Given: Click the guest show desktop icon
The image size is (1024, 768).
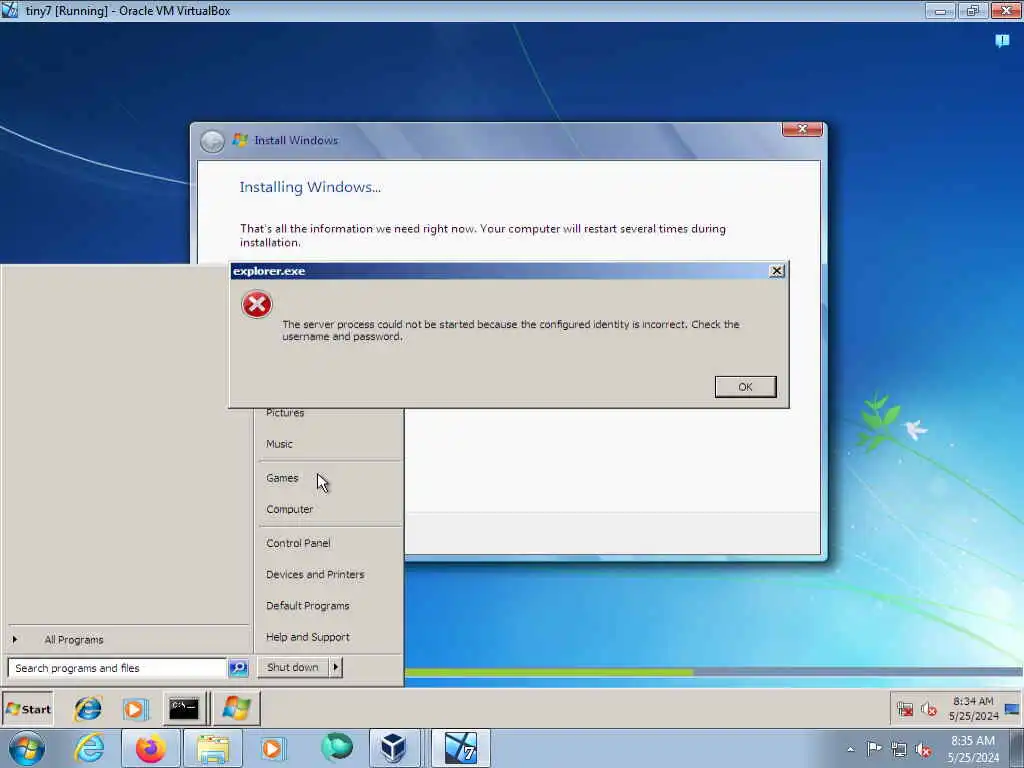Looking at the screenshot, I should (1012, 709).
